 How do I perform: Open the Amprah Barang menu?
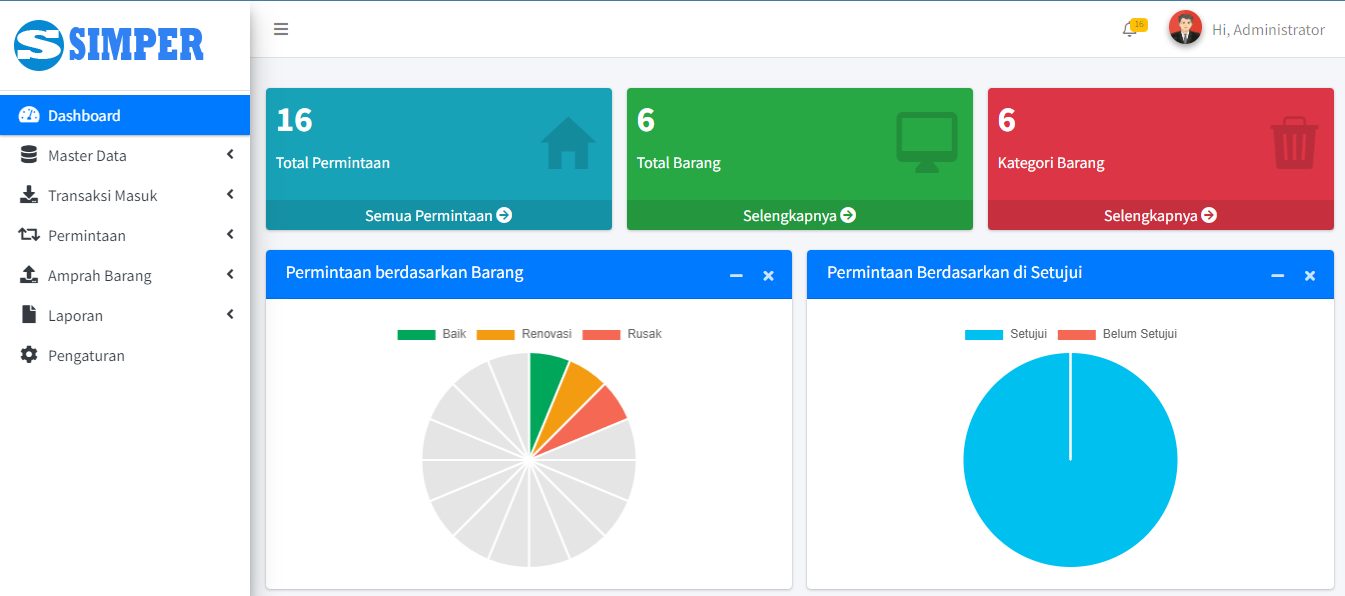pyautogui.click(x=125, y=275)
